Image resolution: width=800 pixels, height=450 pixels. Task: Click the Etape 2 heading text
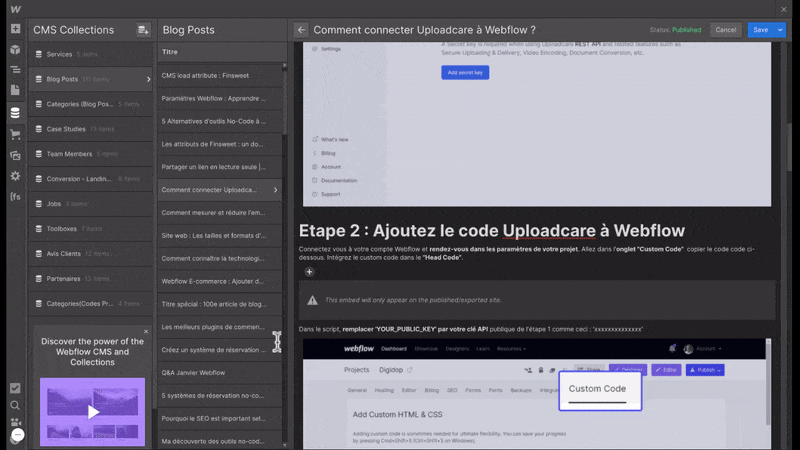click(491, 231)
